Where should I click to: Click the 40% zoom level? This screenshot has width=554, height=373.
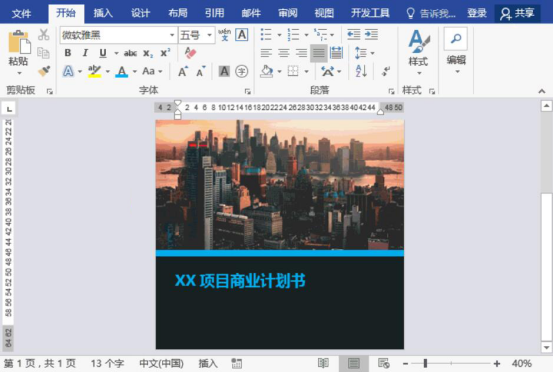click(521, 363)
